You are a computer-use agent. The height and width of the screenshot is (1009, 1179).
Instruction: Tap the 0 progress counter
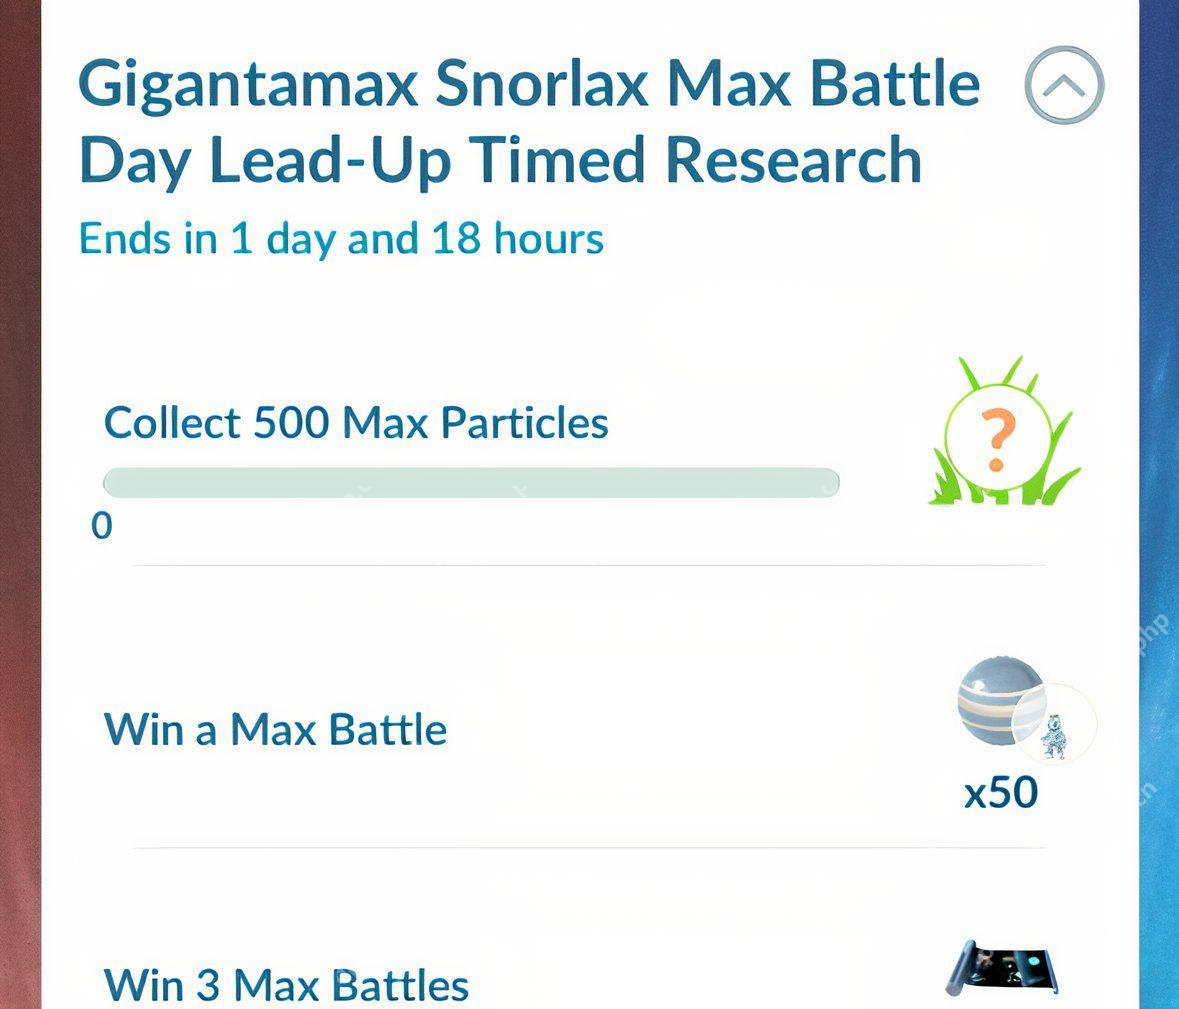click(x=103, y=524)
